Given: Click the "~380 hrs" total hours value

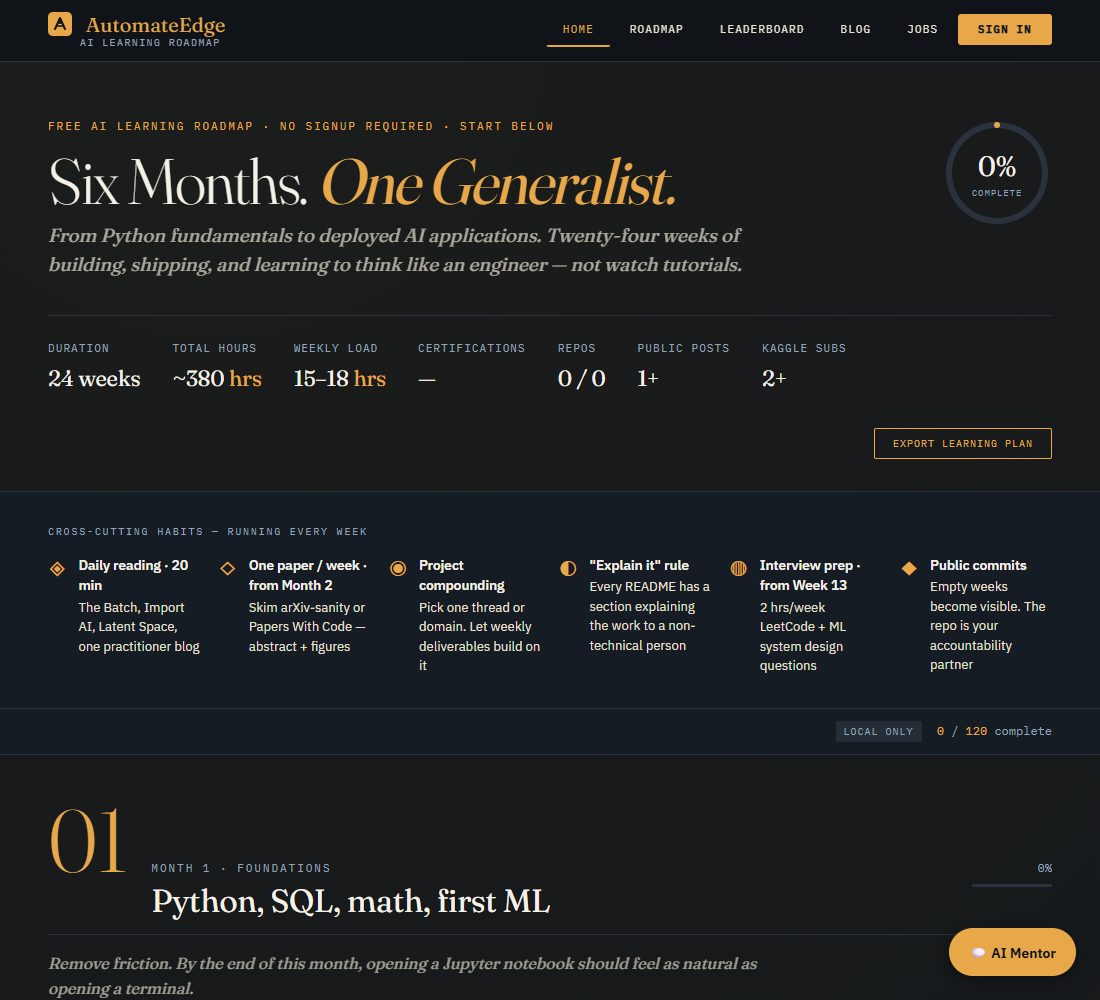Looking at the screenshot, I should [x=217, y=379].
